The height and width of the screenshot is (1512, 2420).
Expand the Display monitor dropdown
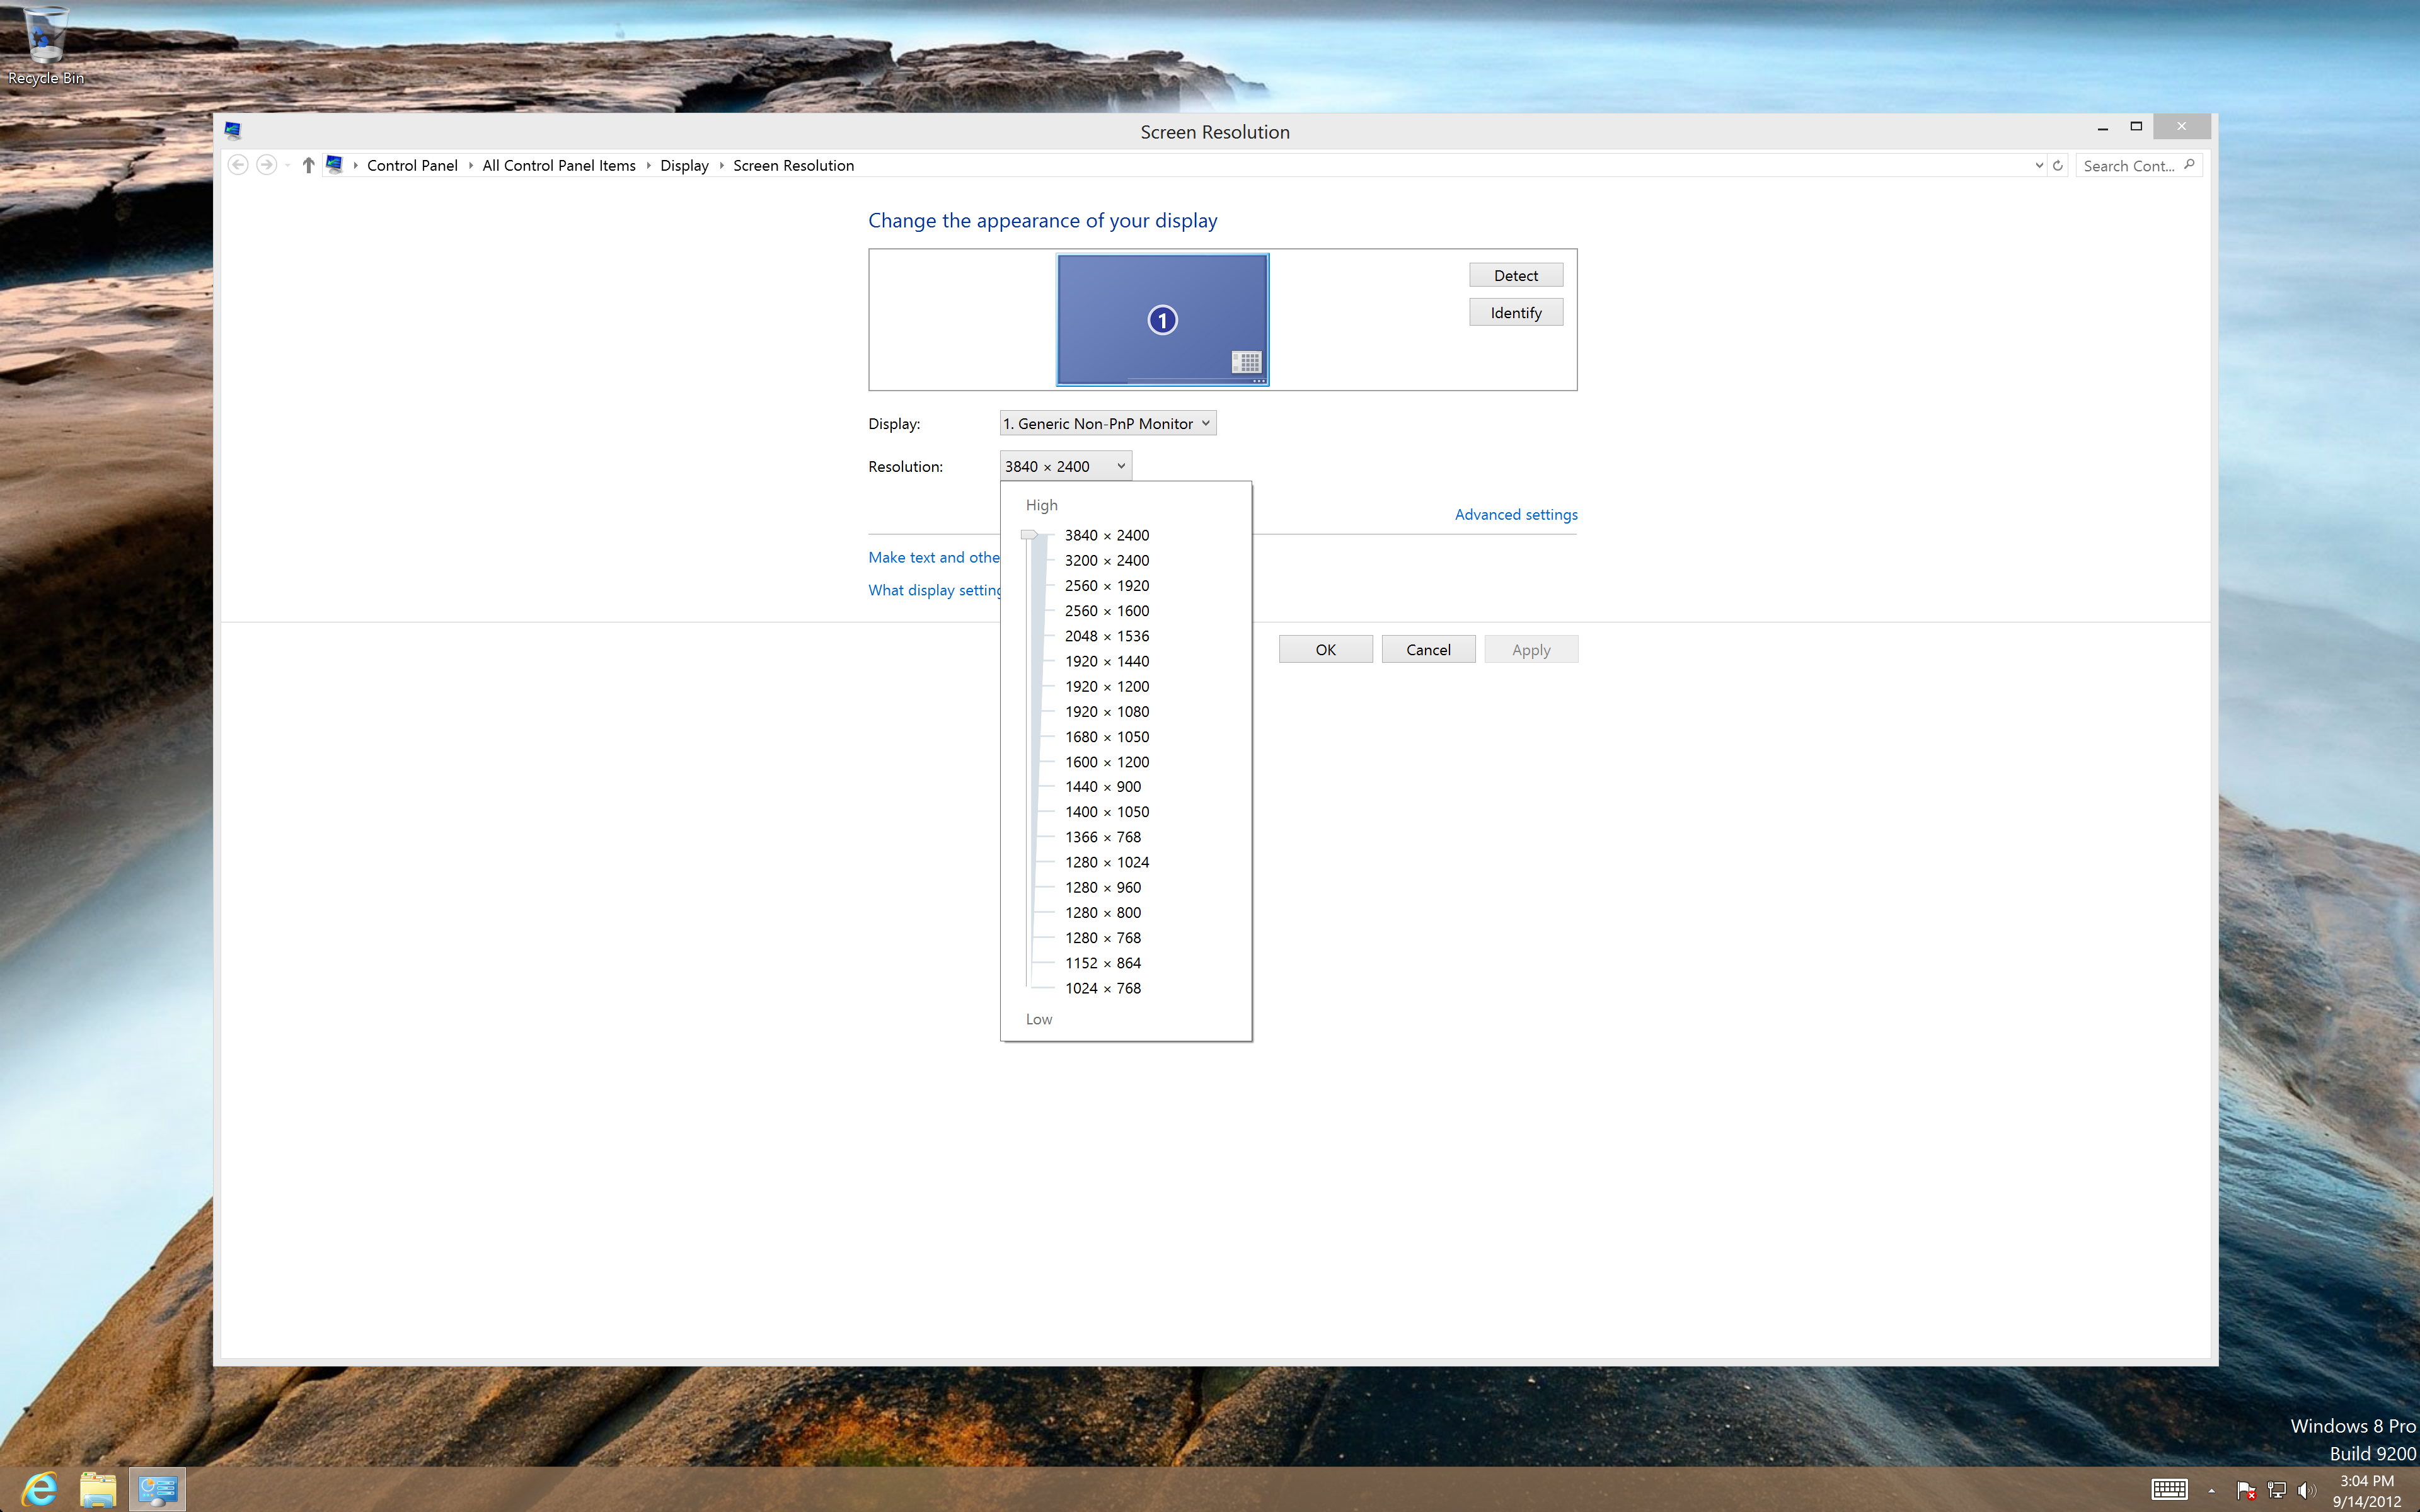1107,423
